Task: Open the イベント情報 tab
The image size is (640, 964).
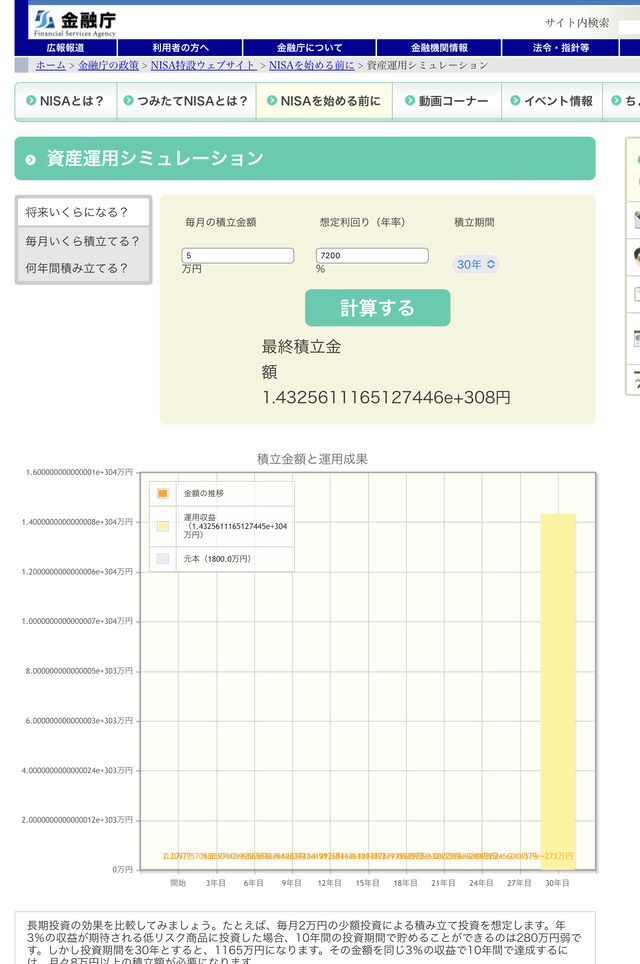Action: point(553,101)
